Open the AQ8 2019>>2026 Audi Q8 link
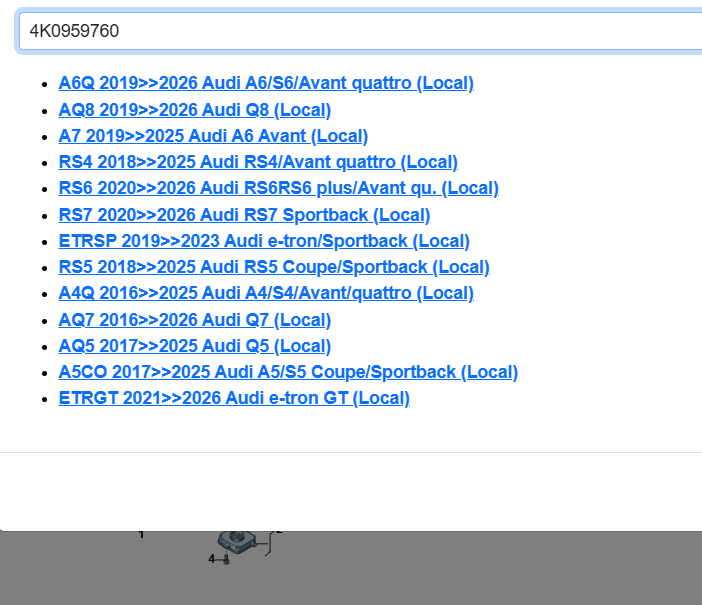Viewport: 702px width, 605px height. point(194,110)
